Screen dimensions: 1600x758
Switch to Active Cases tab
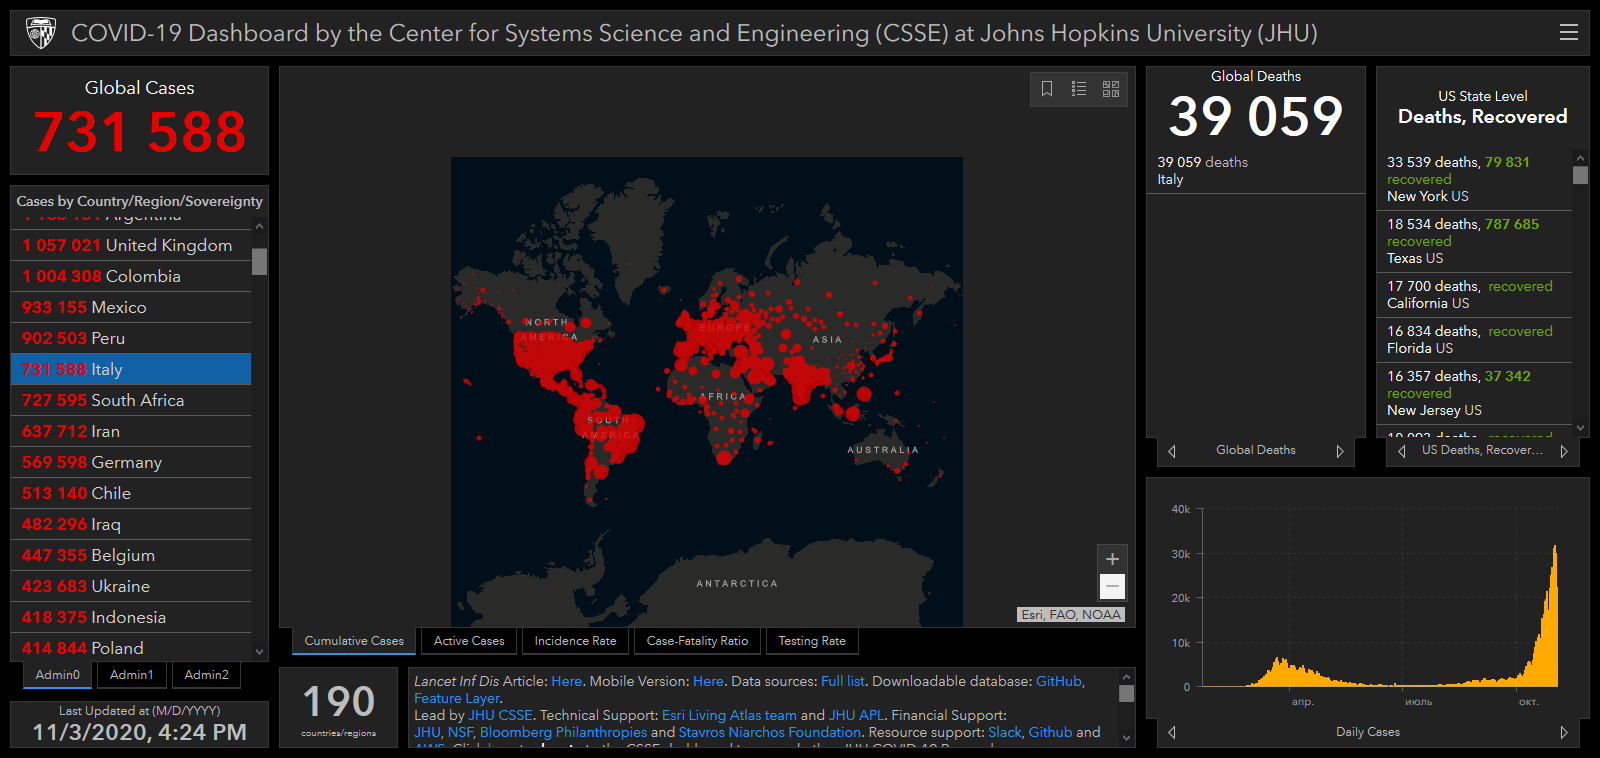469,641
